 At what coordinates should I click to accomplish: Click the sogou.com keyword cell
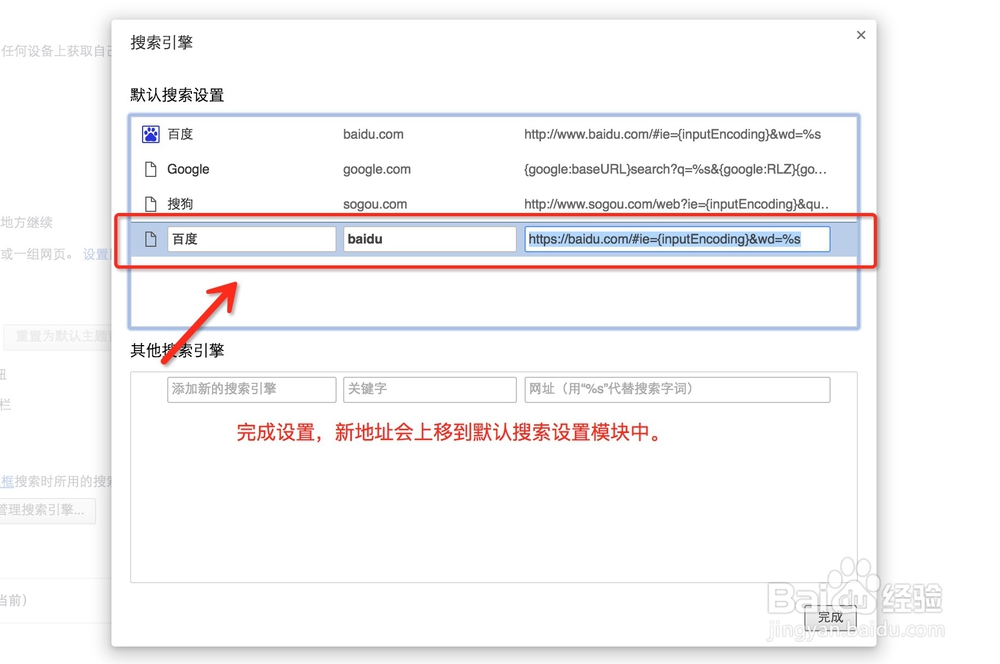375,204
